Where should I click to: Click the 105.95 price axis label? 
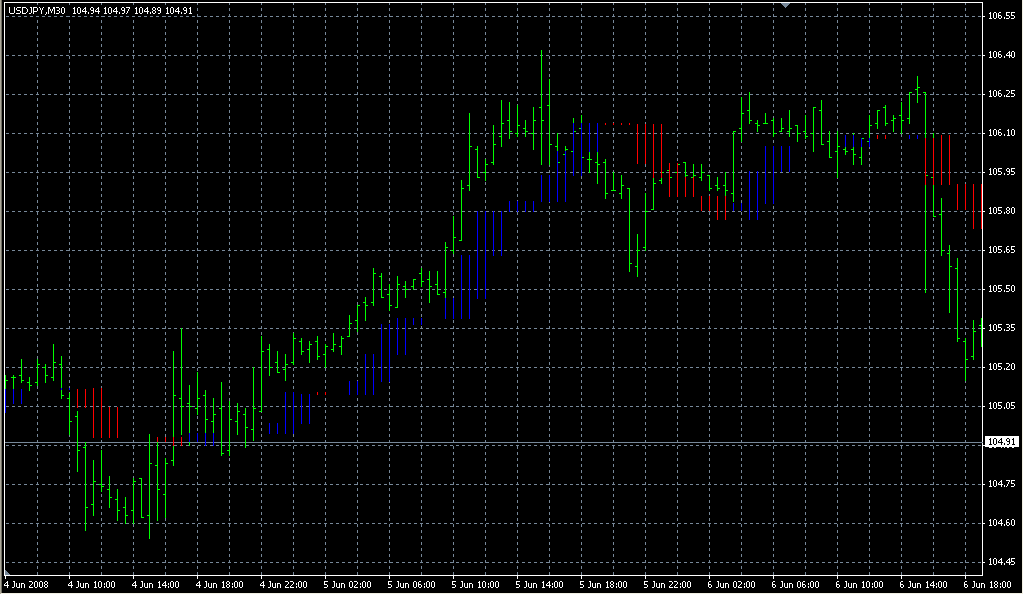1001,172
